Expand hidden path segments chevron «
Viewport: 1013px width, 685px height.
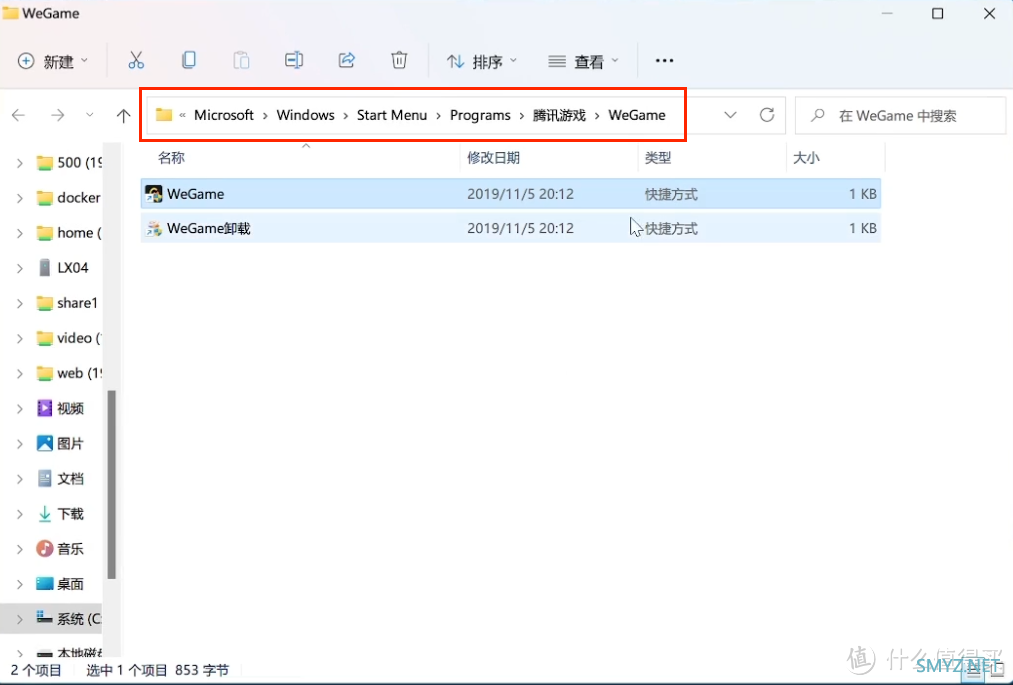(x=182, y=115)
